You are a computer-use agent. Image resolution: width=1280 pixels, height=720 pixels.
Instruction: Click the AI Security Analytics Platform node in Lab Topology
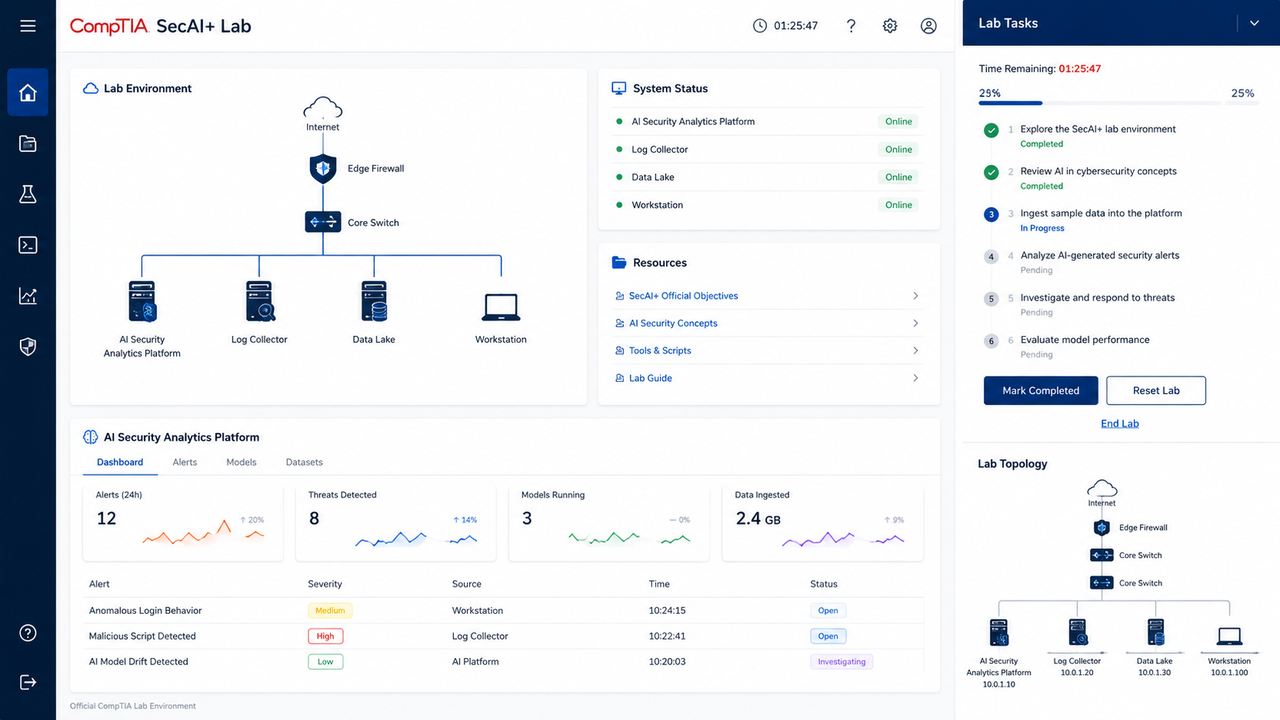click(999, 634)
